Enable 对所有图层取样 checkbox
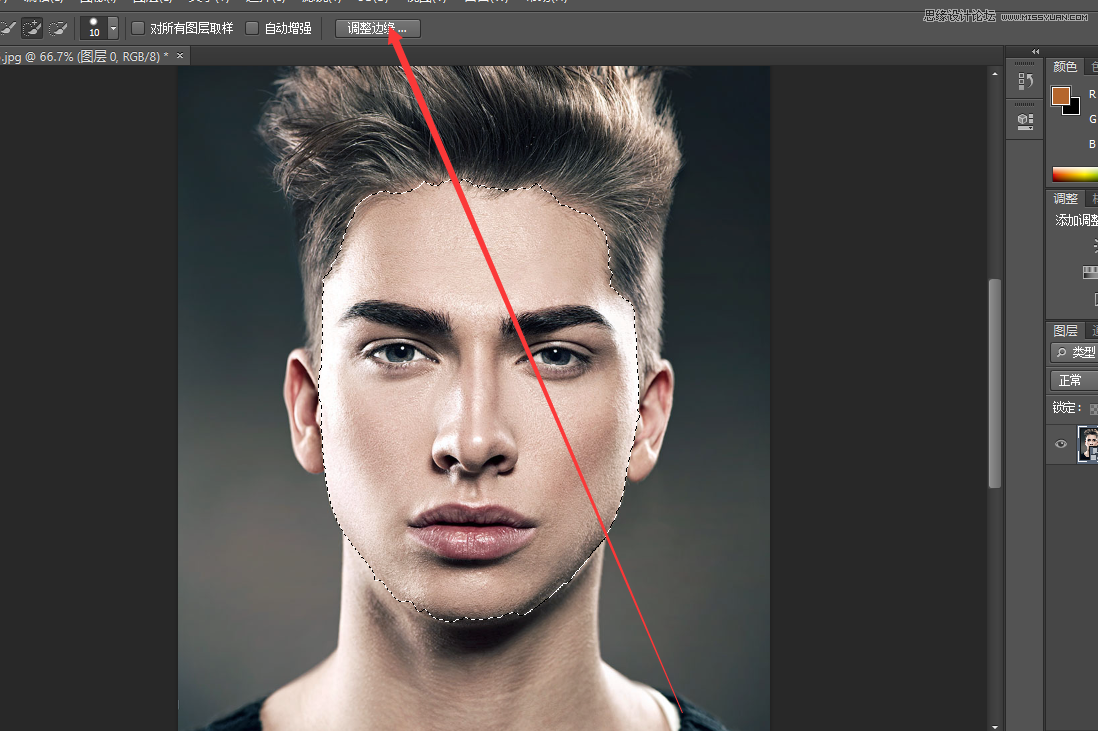The width and height of the screenshot is (1098, 731). point(138,28)
